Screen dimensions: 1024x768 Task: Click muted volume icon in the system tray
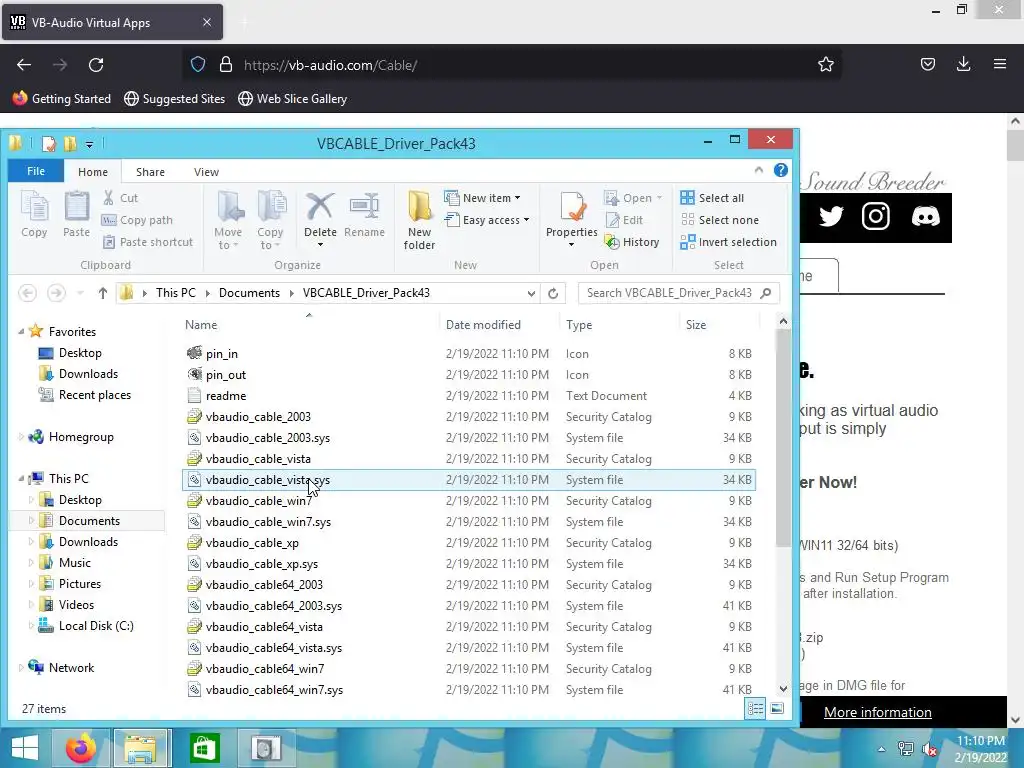929,748
